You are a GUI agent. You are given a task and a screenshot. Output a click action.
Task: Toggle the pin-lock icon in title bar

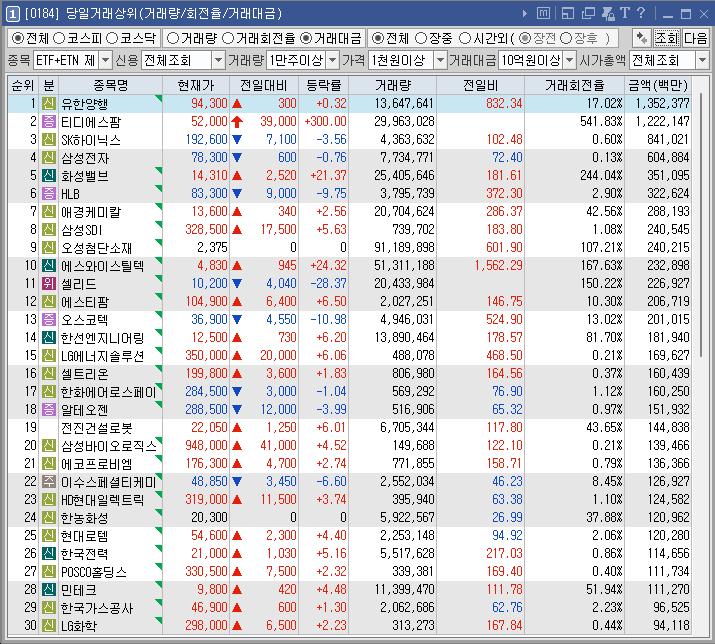tap(608, 14)
